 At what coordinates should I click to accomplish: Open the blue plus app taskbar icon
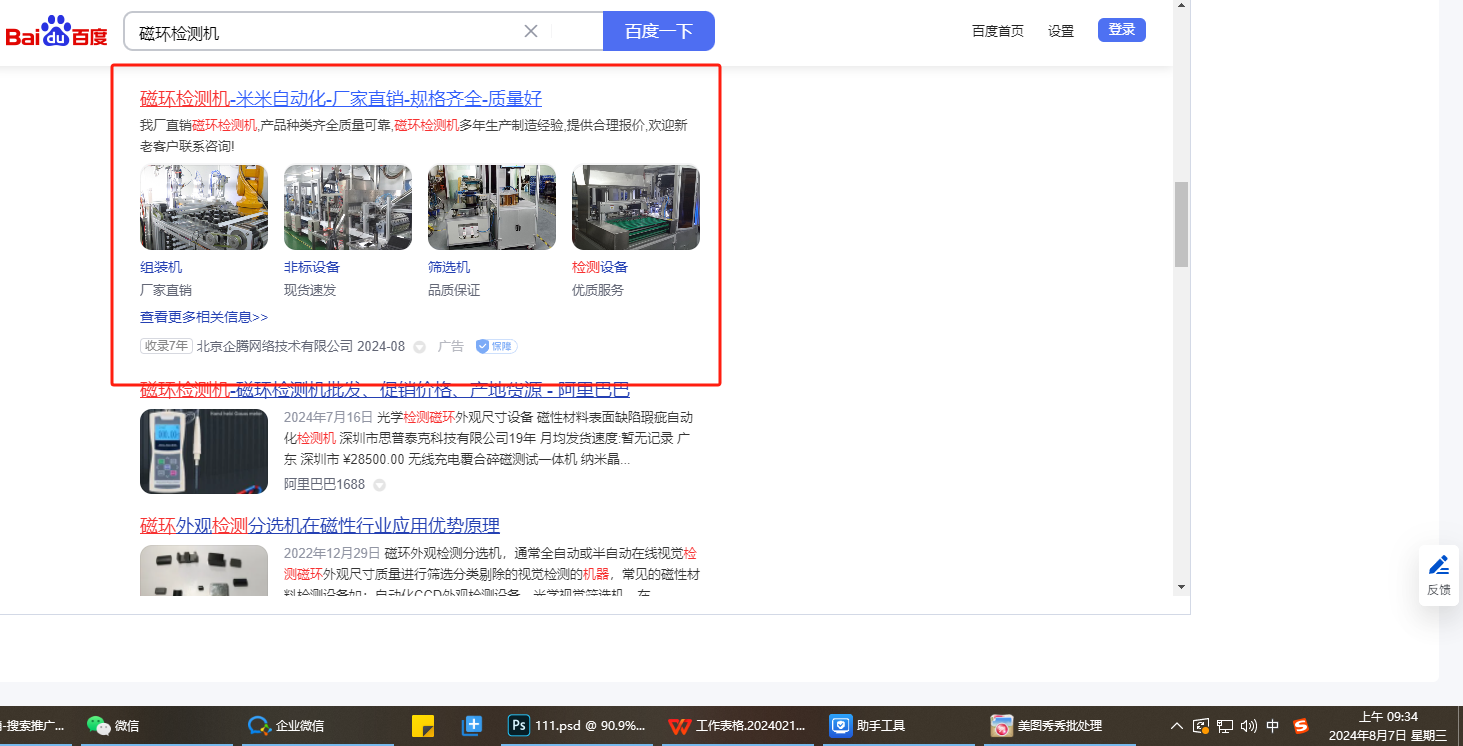(x=472, y=726)
